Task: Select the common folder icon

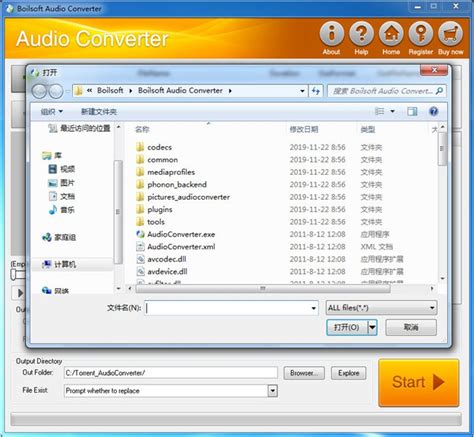Action: tap(140, 160)
